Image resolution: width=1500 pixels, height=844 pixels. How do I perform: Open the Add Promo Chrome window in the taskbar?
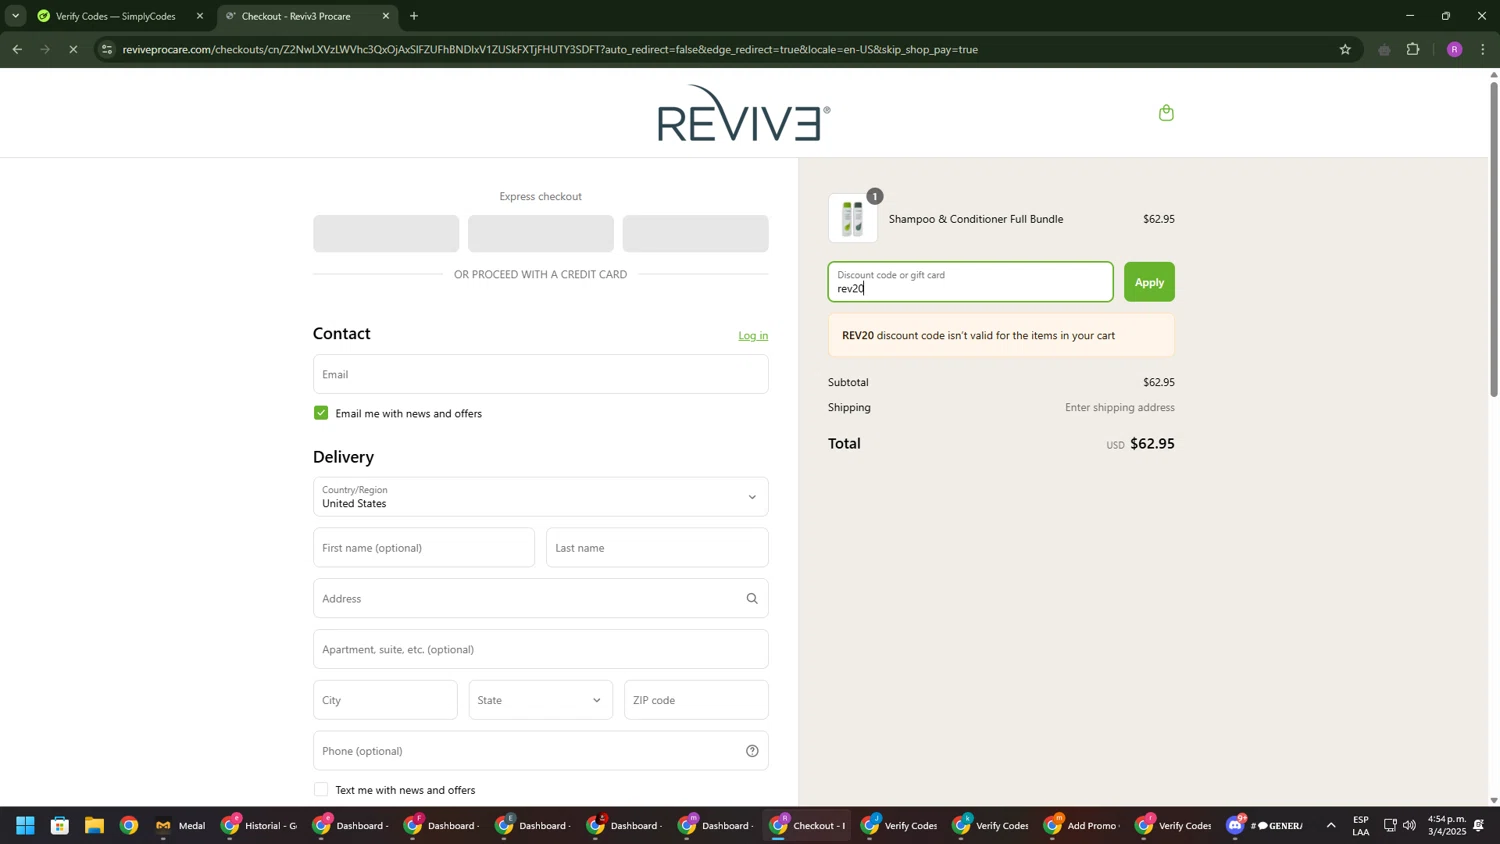[x=1080, y=826]
